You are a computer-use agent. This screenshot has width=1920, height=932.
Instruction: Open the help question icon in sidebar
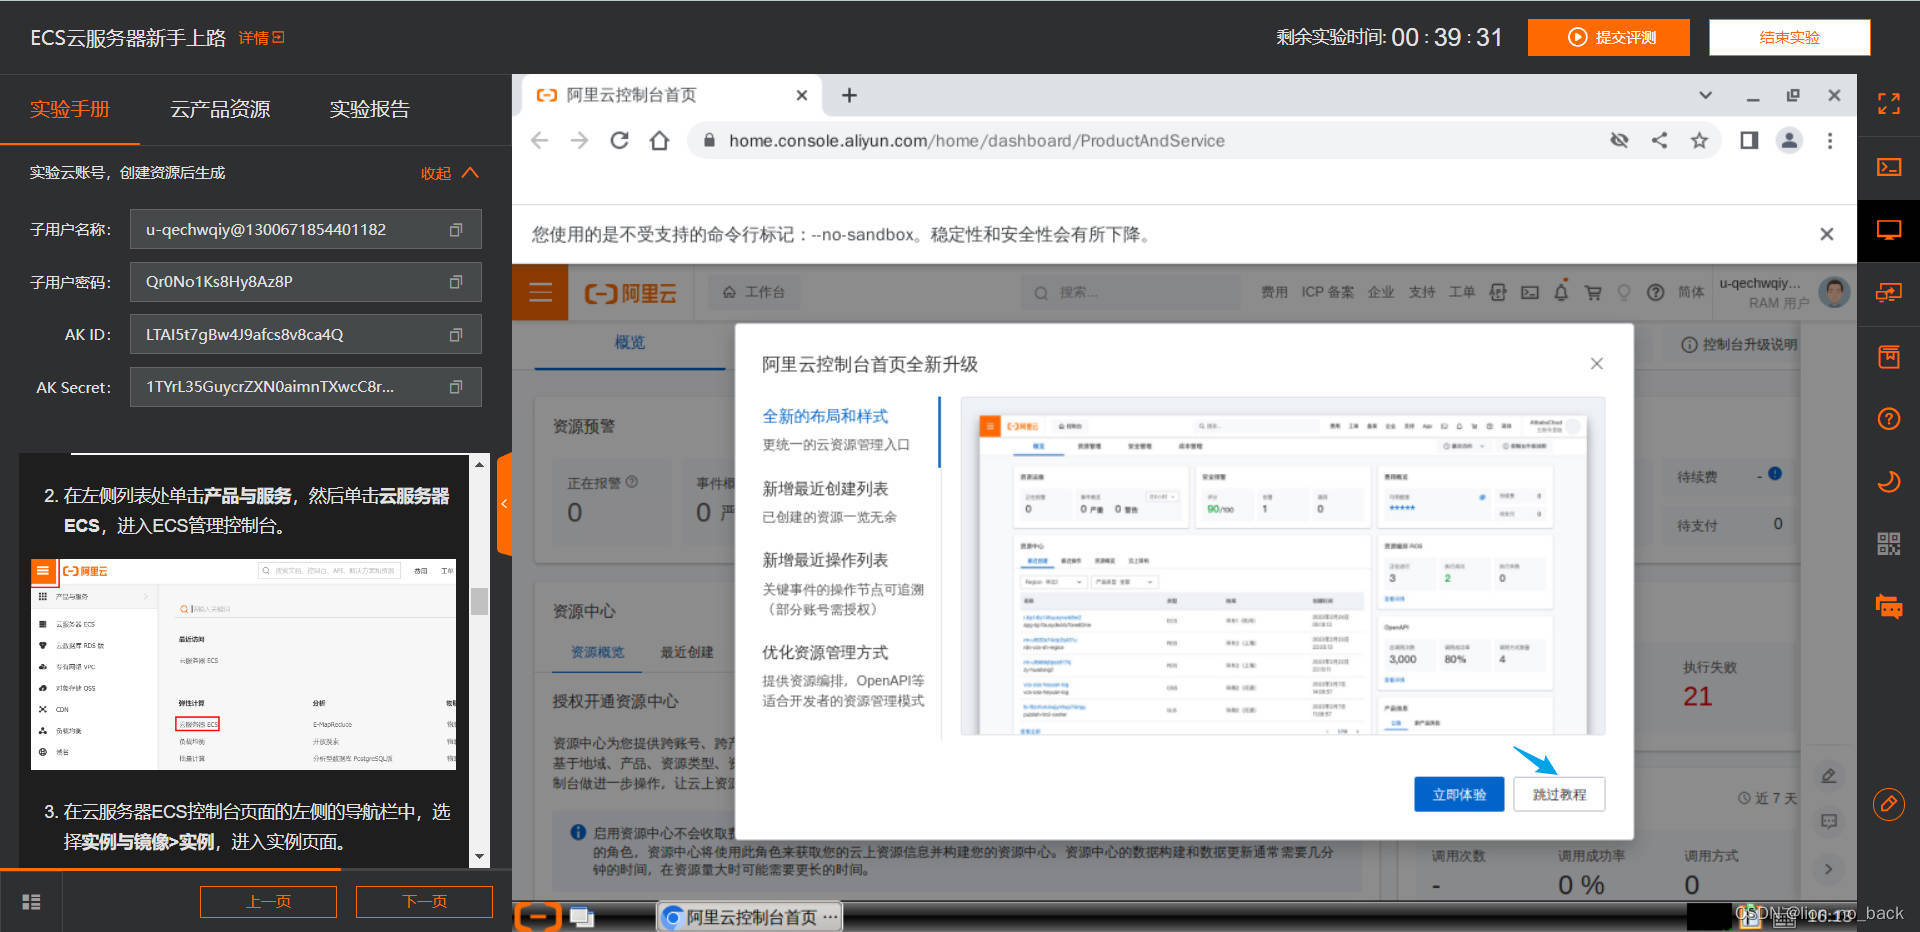1888,419
